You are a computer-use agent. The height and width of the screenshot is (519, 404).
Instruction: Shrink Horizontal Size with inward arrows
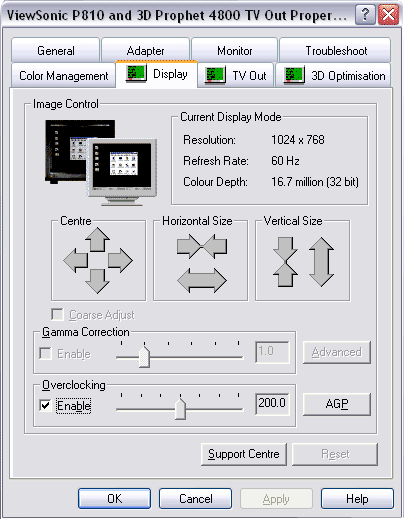[202, 246]
